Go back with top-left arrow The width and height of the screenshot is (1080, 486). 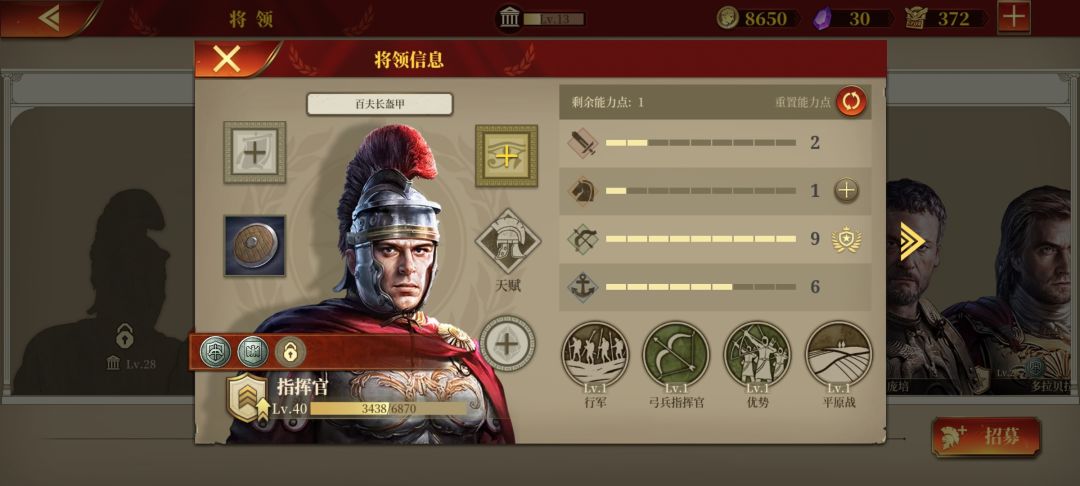[x=48, y=17]
